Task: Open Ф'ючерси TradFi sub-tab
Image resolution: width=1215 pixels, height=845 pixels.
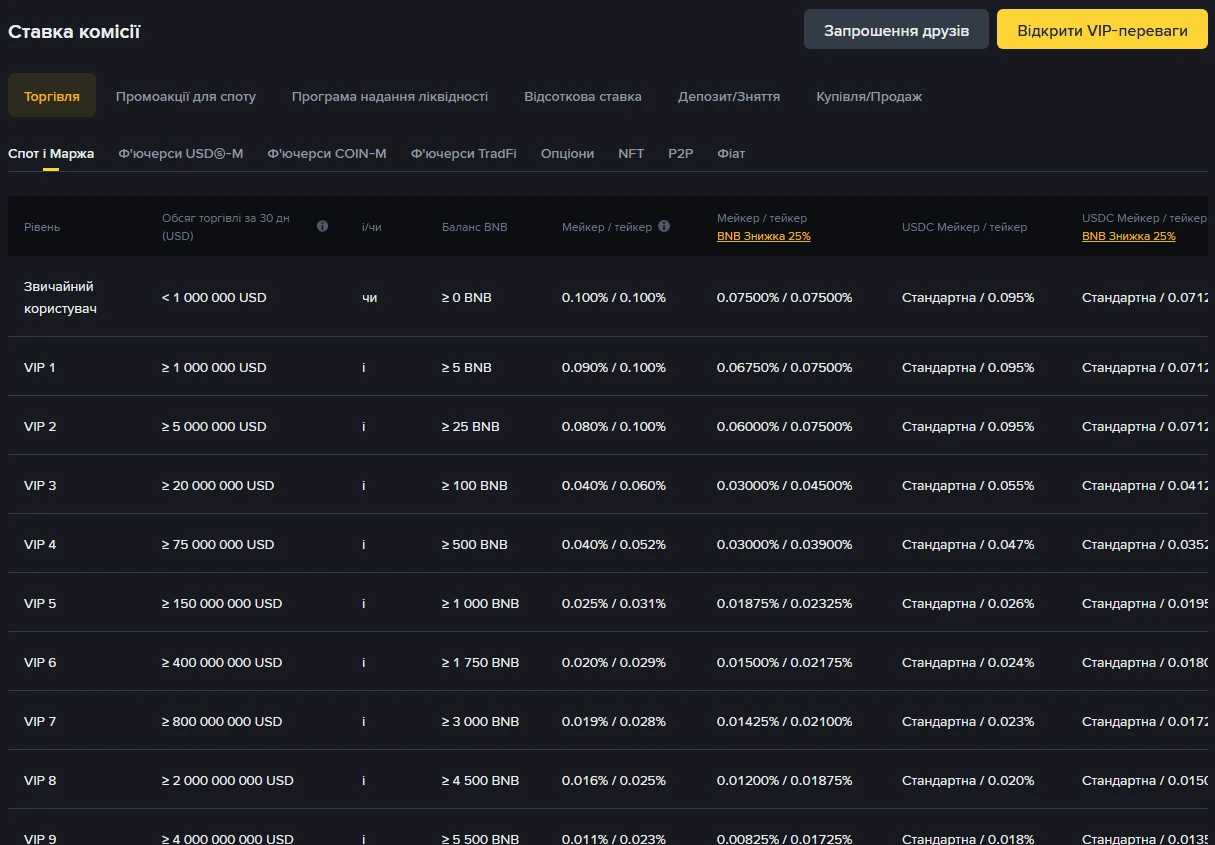Action: [464, 153]
